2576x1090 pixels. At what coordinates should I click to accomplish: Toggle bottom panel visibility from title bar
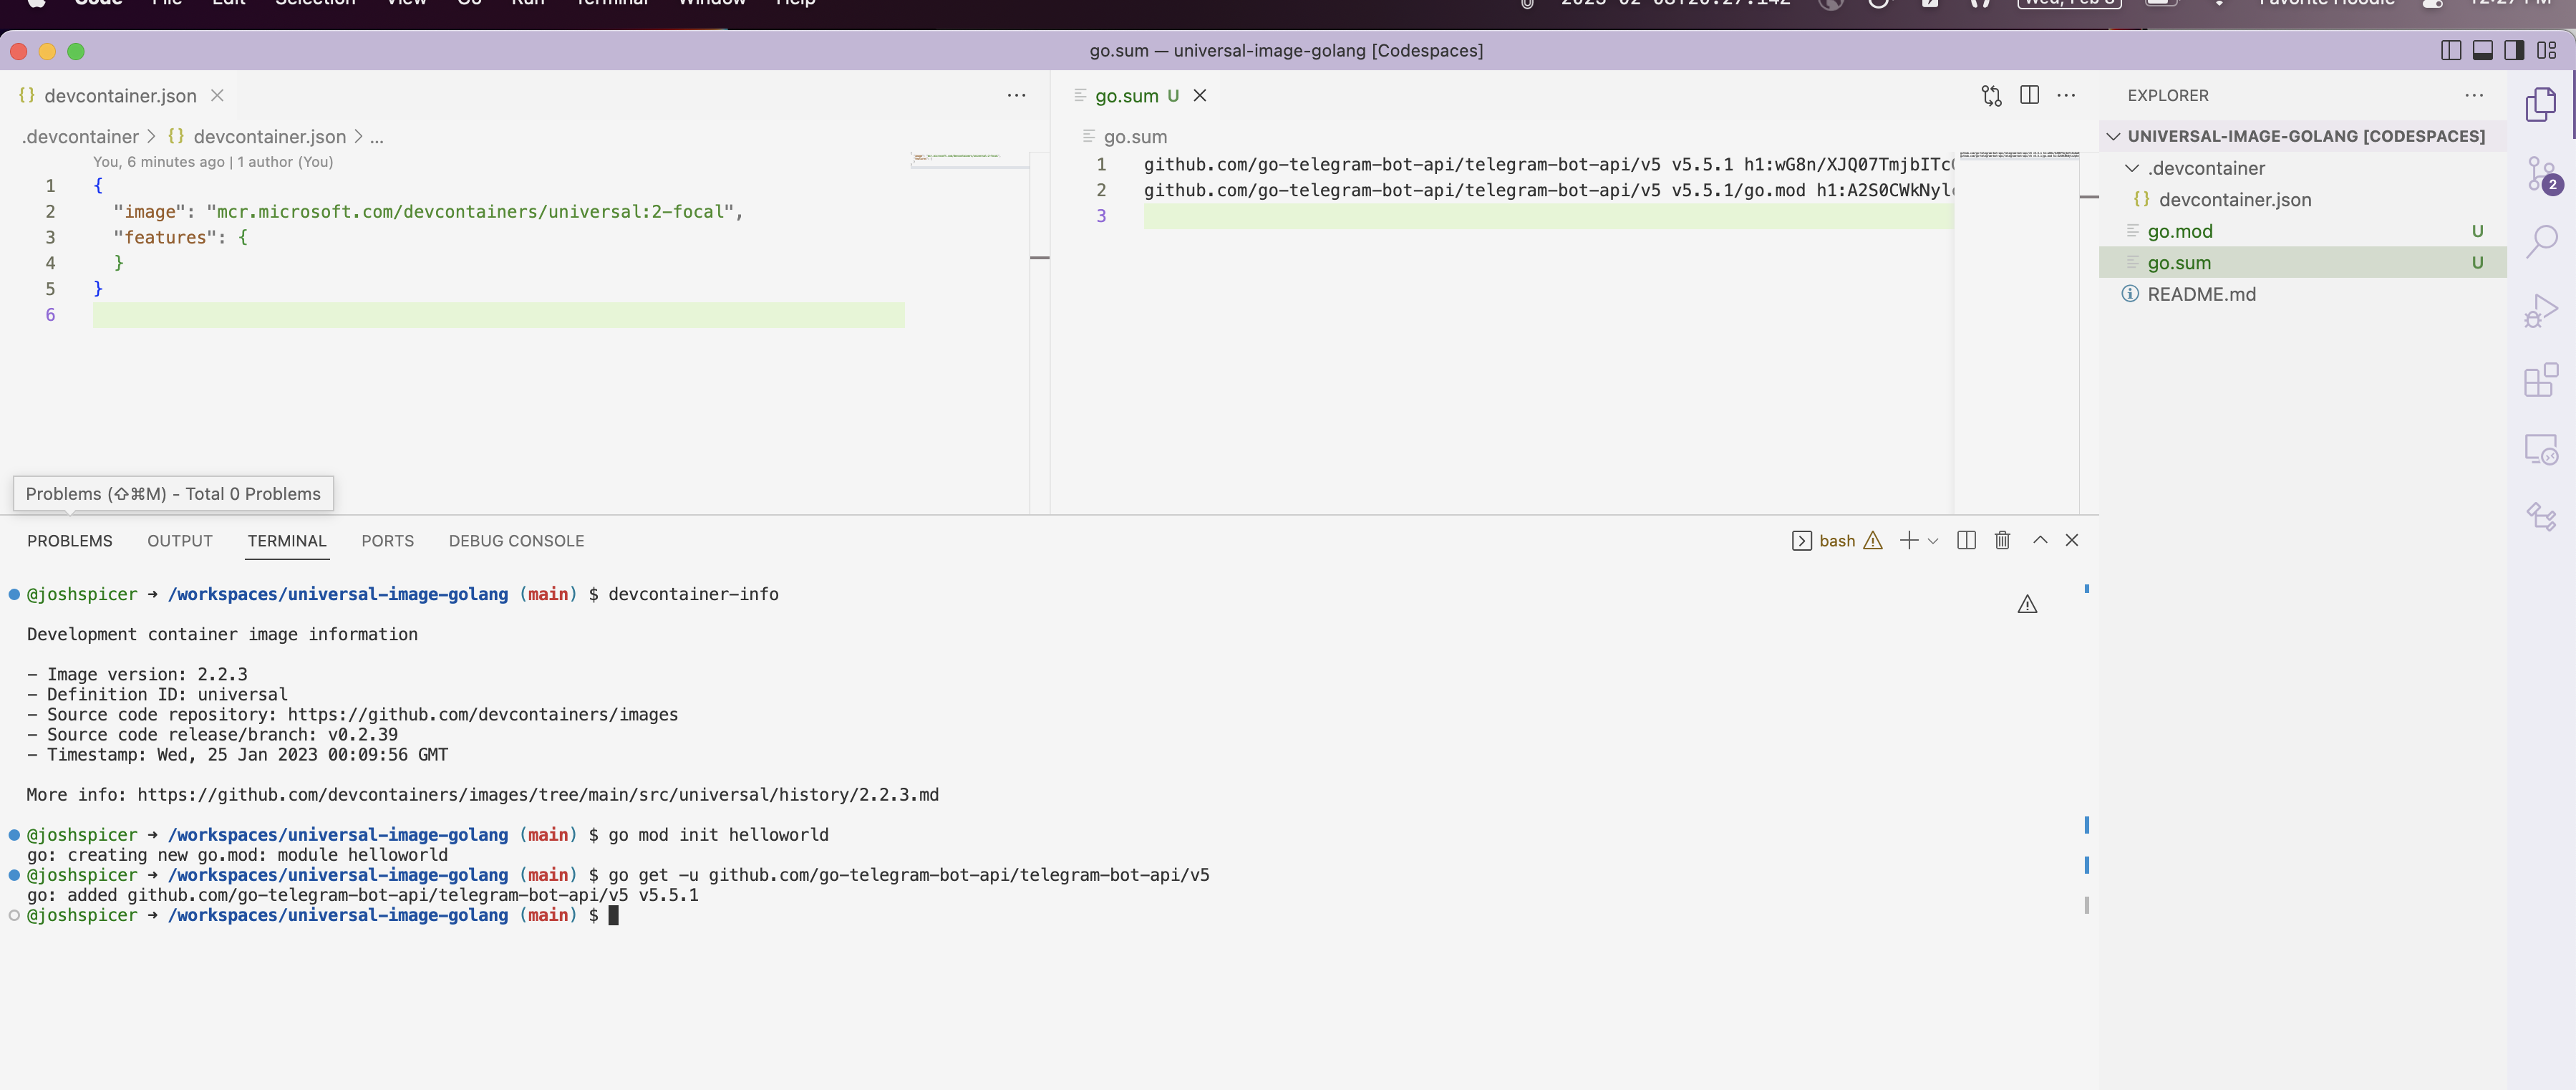pyautogui.click(x=2482, y=50)
